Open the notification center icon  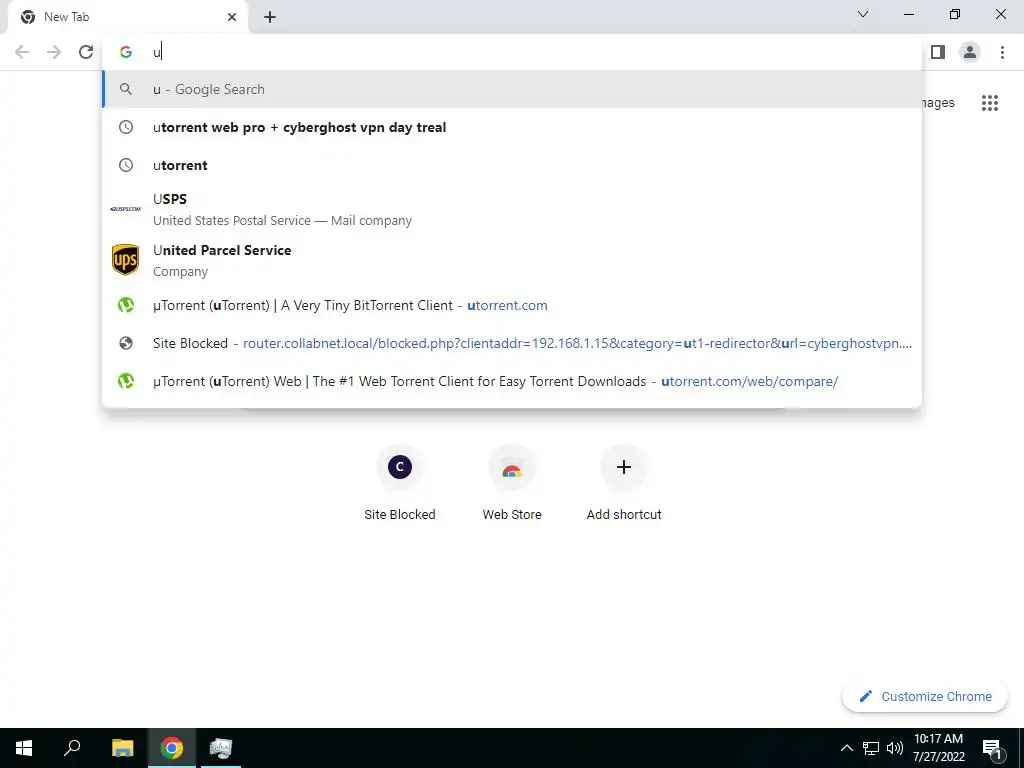click(x=992, y=749)
